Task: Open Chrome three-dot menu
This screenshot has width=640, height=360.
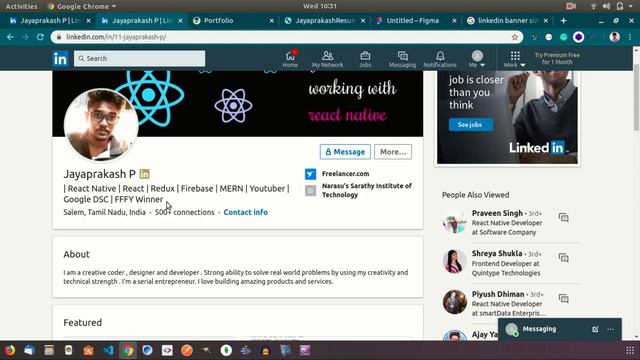Action: pyautogui.click(x=630, y=37)
